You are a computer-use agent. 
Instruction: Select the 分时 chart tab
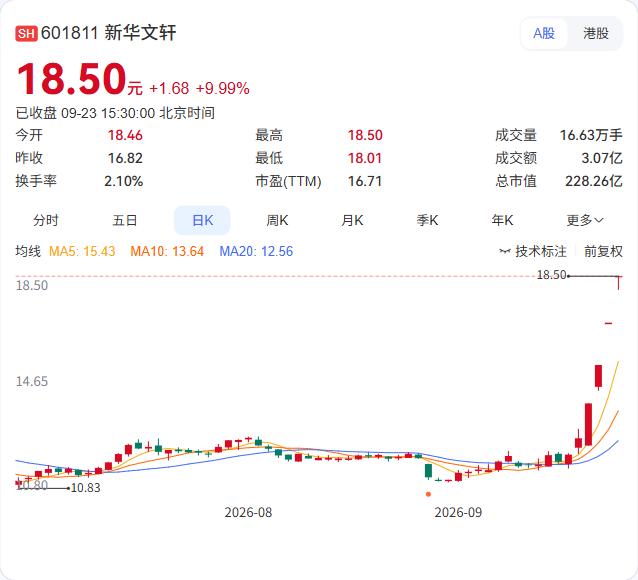[46, 220]
